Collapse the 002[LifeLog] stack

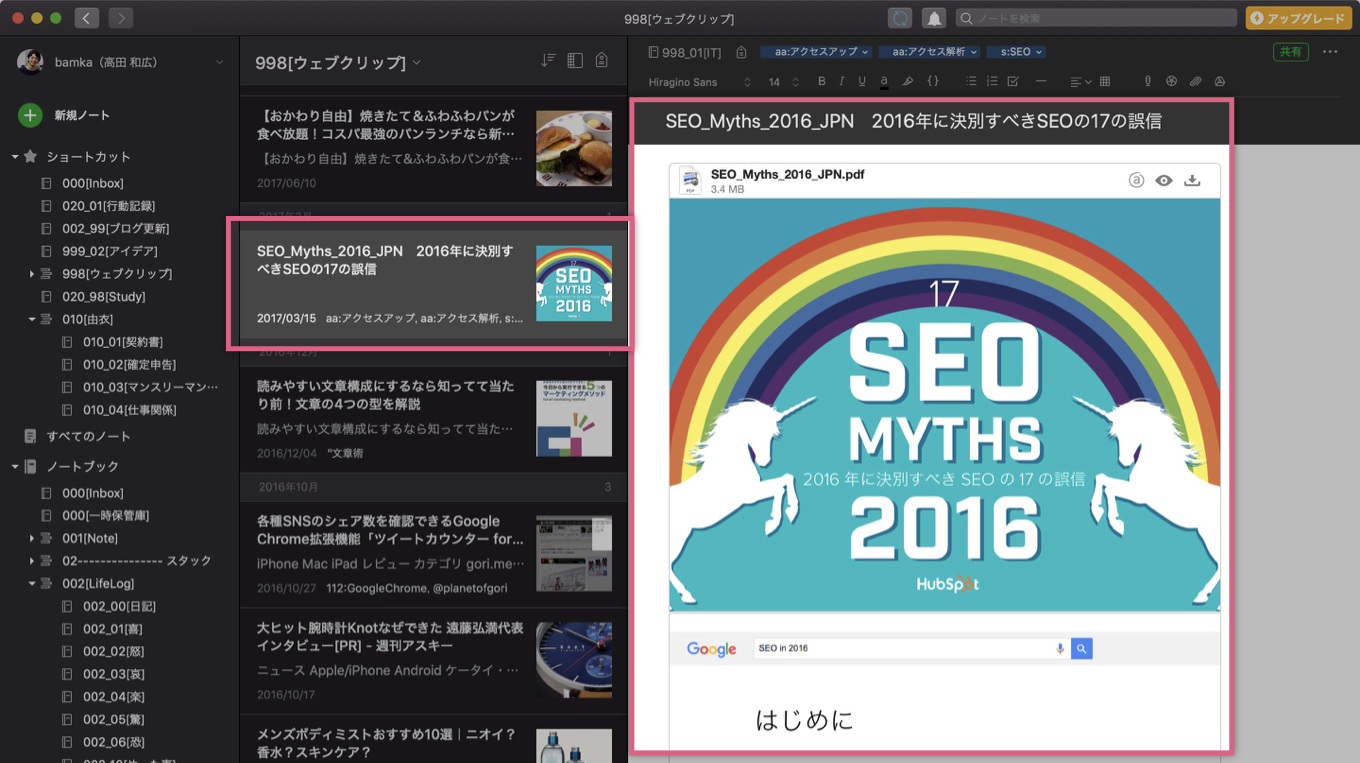(x=32, y=584)
